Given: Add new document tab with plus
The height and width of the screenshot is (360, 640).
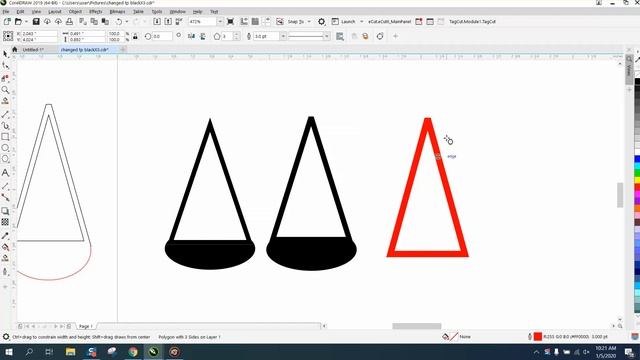Looking at the screenshot, I should 123,50.
